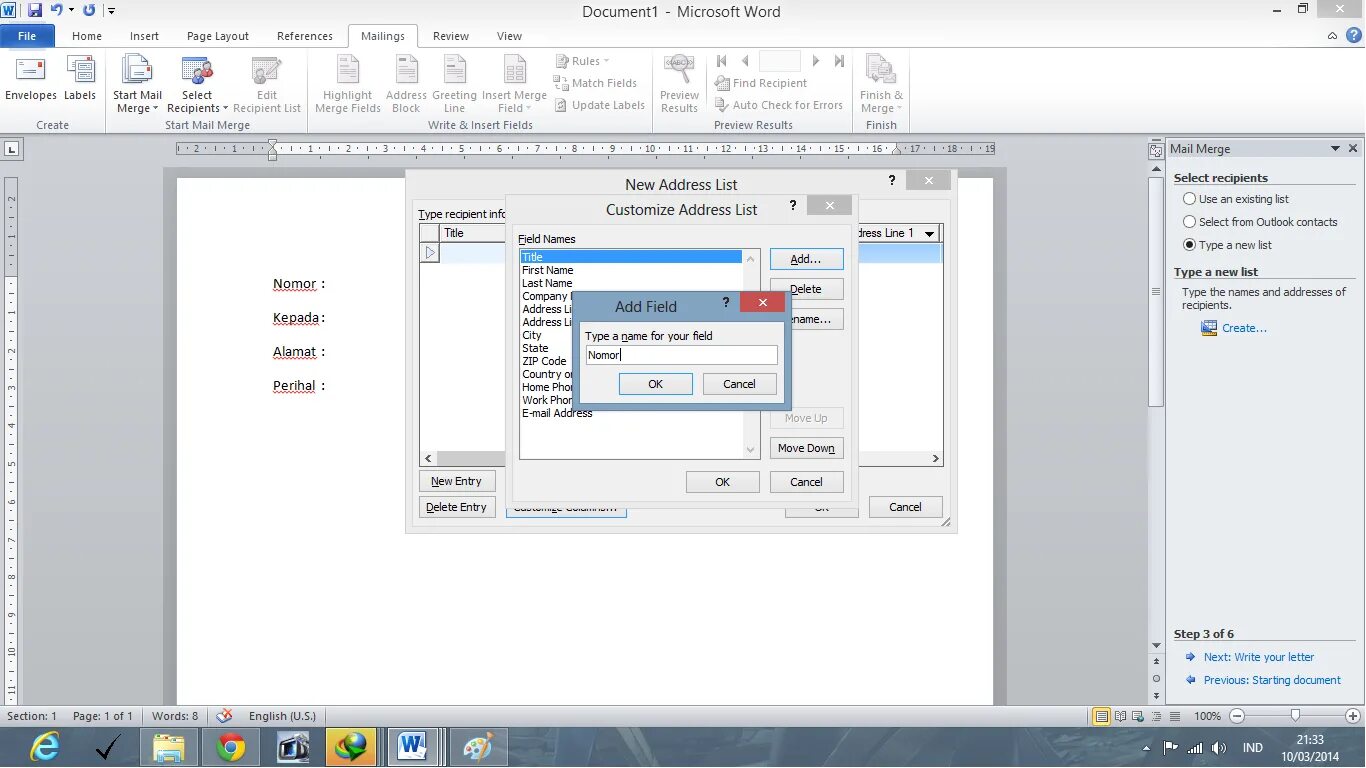1366x768 pixels.
Task: Click the Word Help question icon
Action: (x=1353, y=36)
